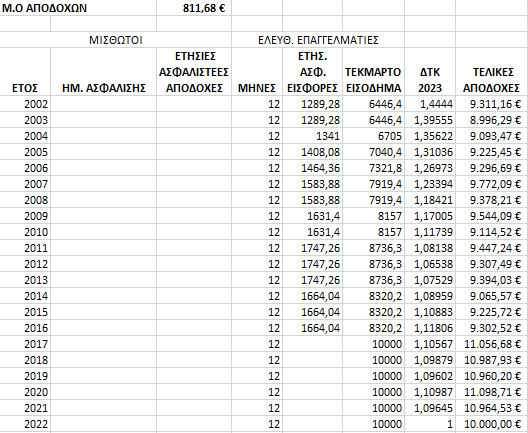The height and width of the screenshot is (433, 528).
Task: Click the year 2017 cell
Action: coord(25,344)
